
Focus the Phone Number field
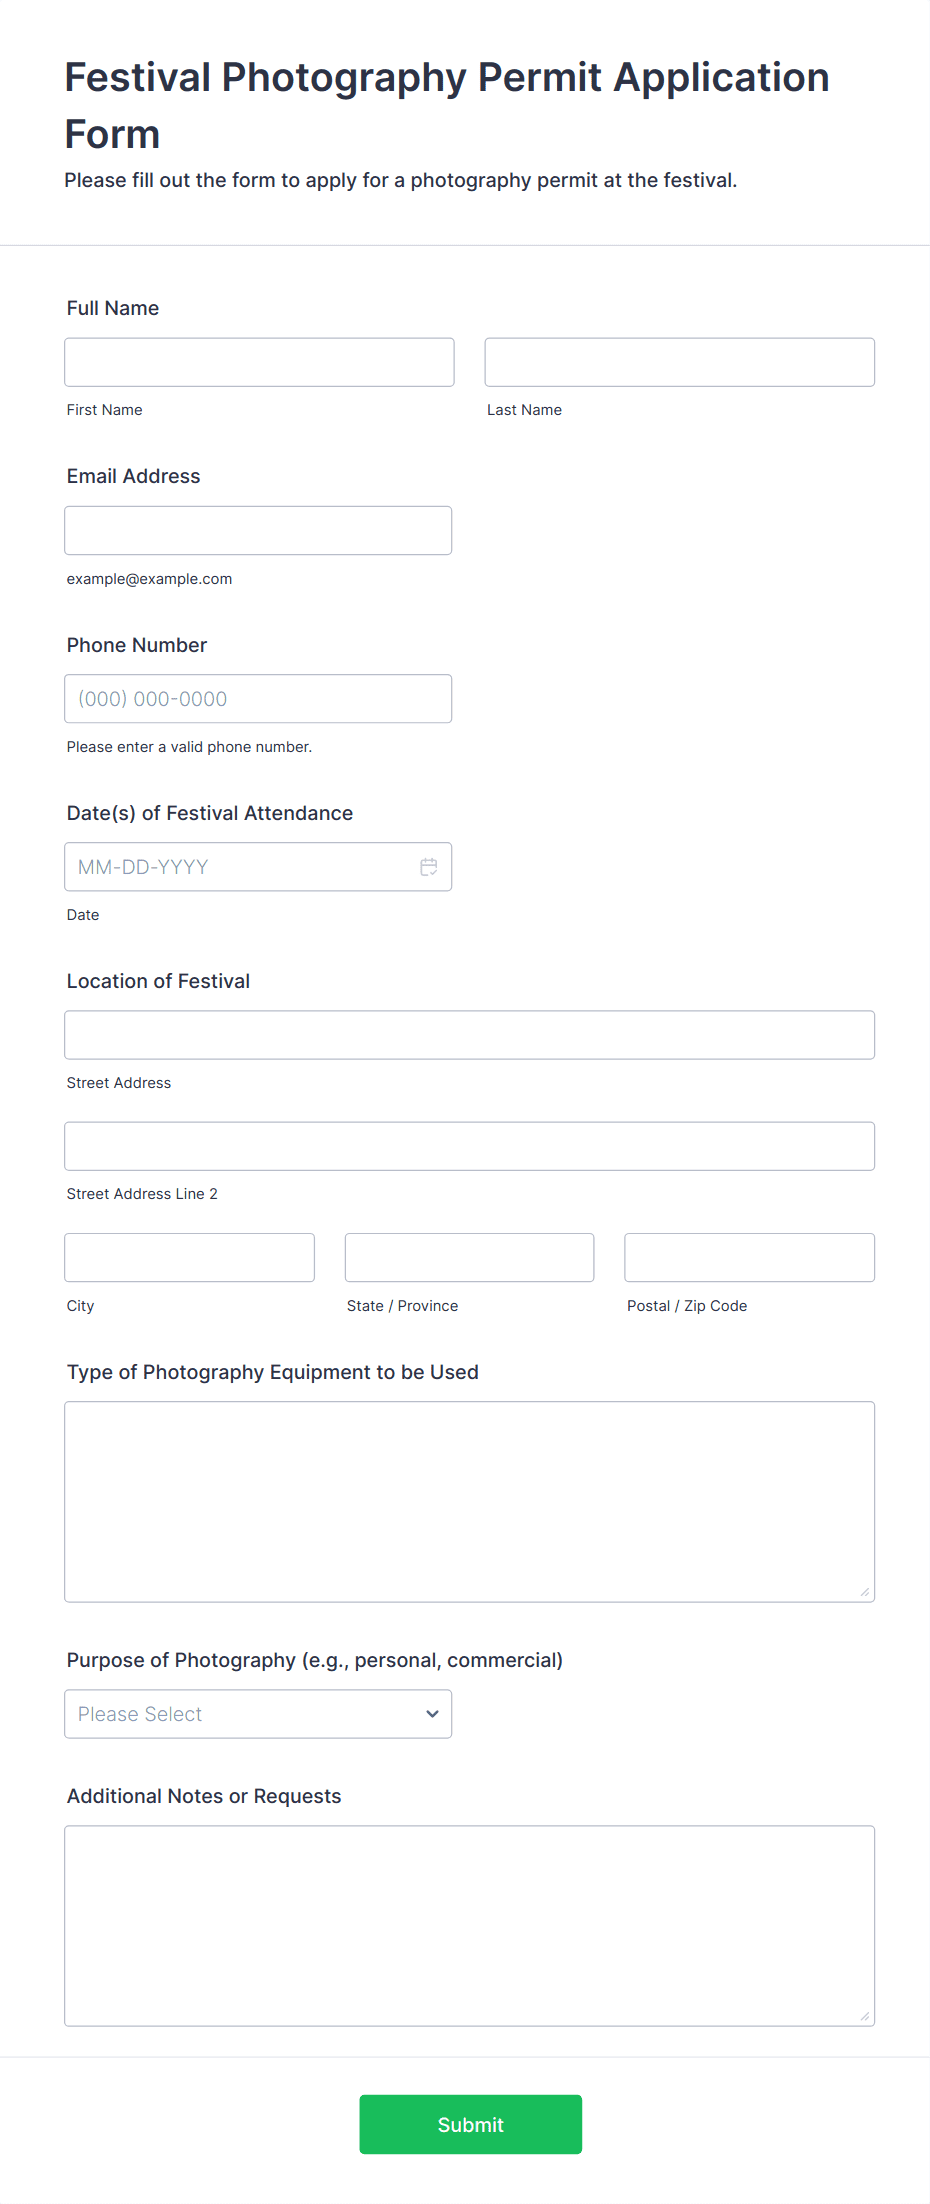point(258,698)
